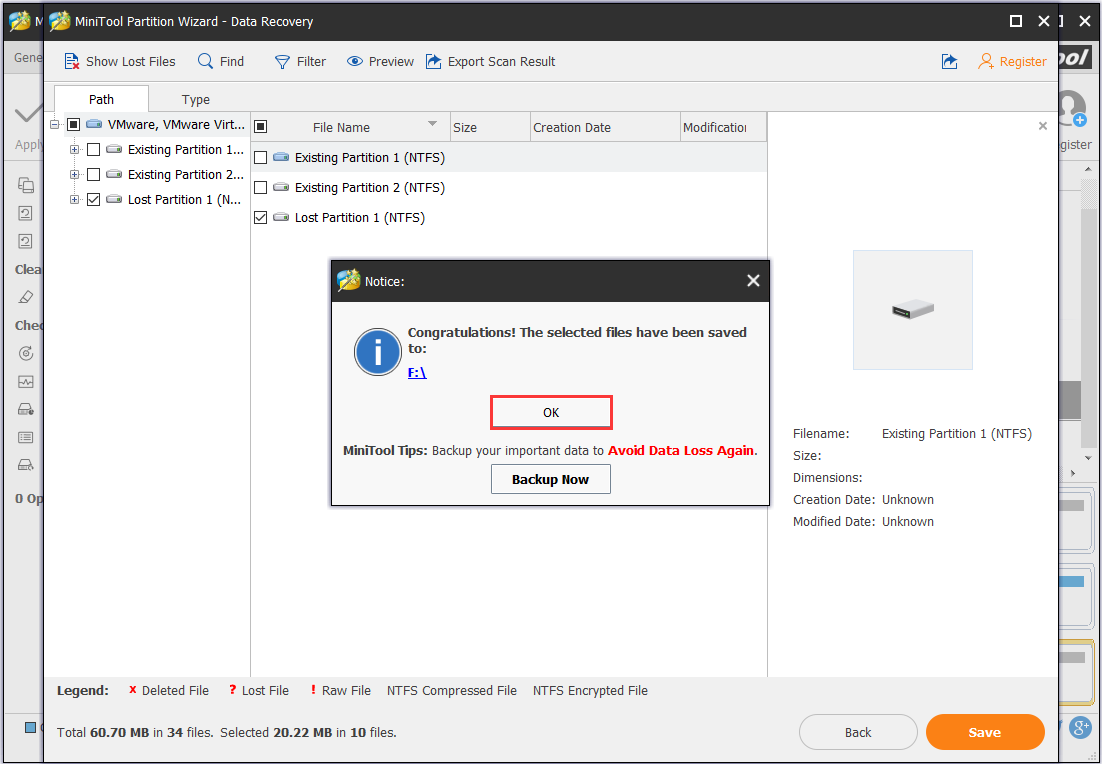
Task: Close the Notice dialog
Action: [x=753, y=280]
